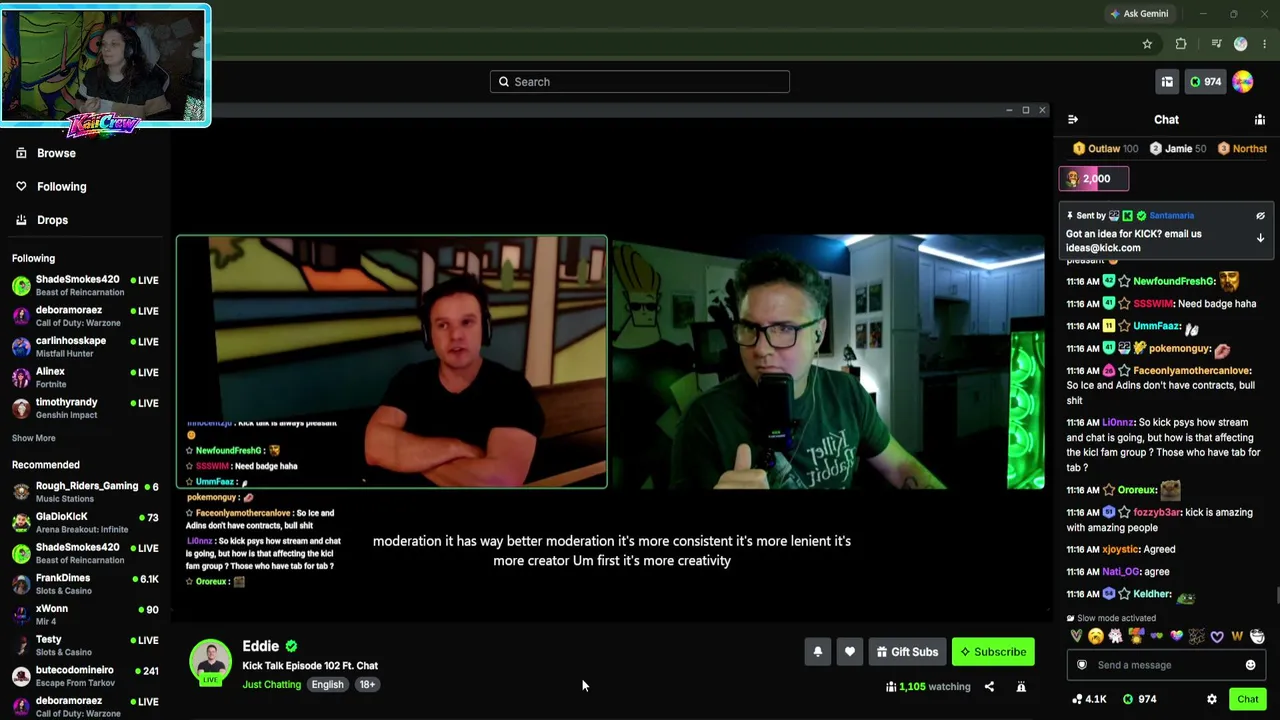Screen dimensions: 1280x720
Task: Click the Santamaria username in pinned message
Action: [x=1171, y=216]
